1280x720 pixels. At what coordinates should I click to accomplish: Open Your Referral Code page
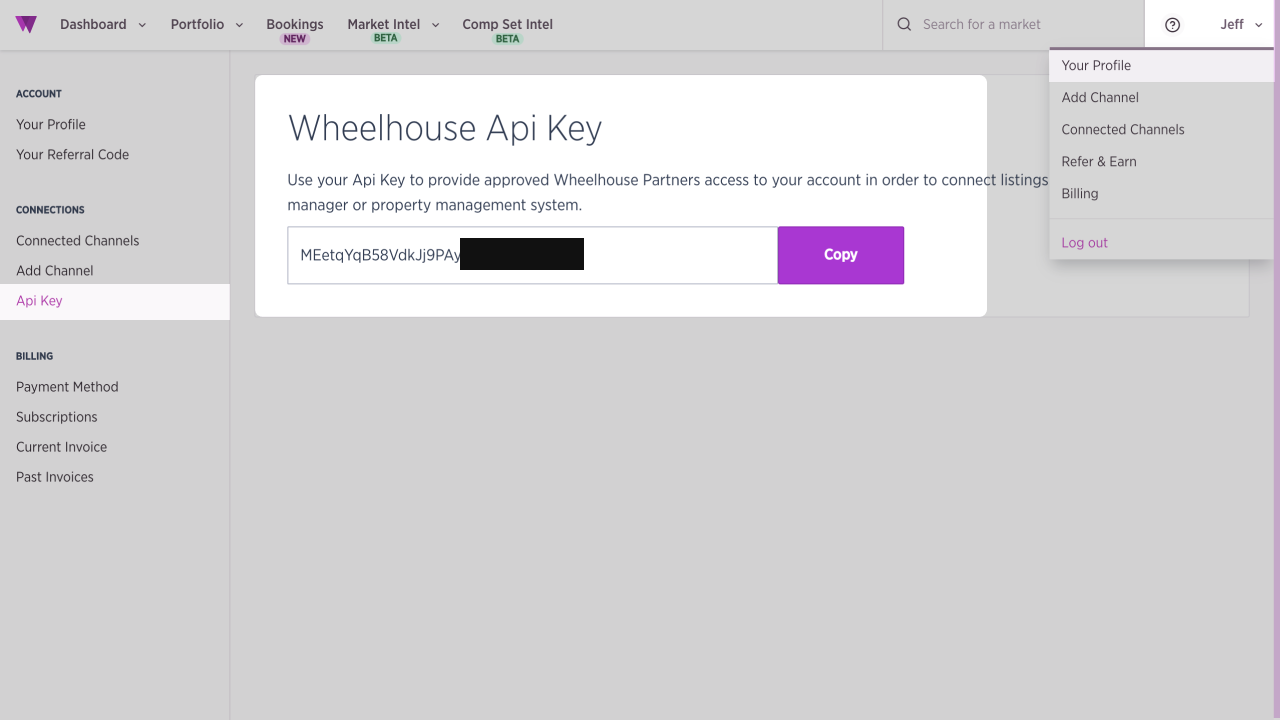72,155
